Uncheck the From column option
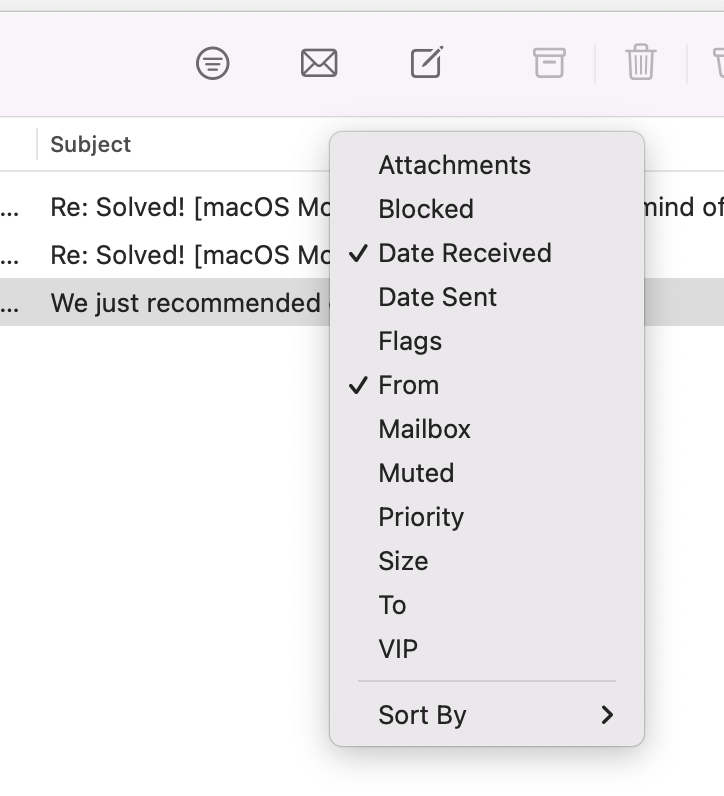724x796 pixels. tap(408, 385)
